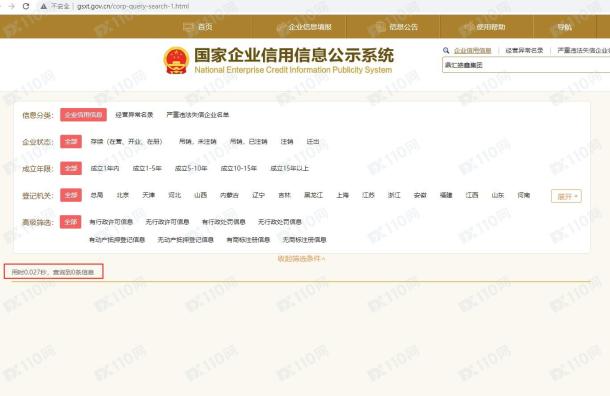Open the 首页 navigation item
The width and height of the screenshot is (610, 396).
[205, 27]
